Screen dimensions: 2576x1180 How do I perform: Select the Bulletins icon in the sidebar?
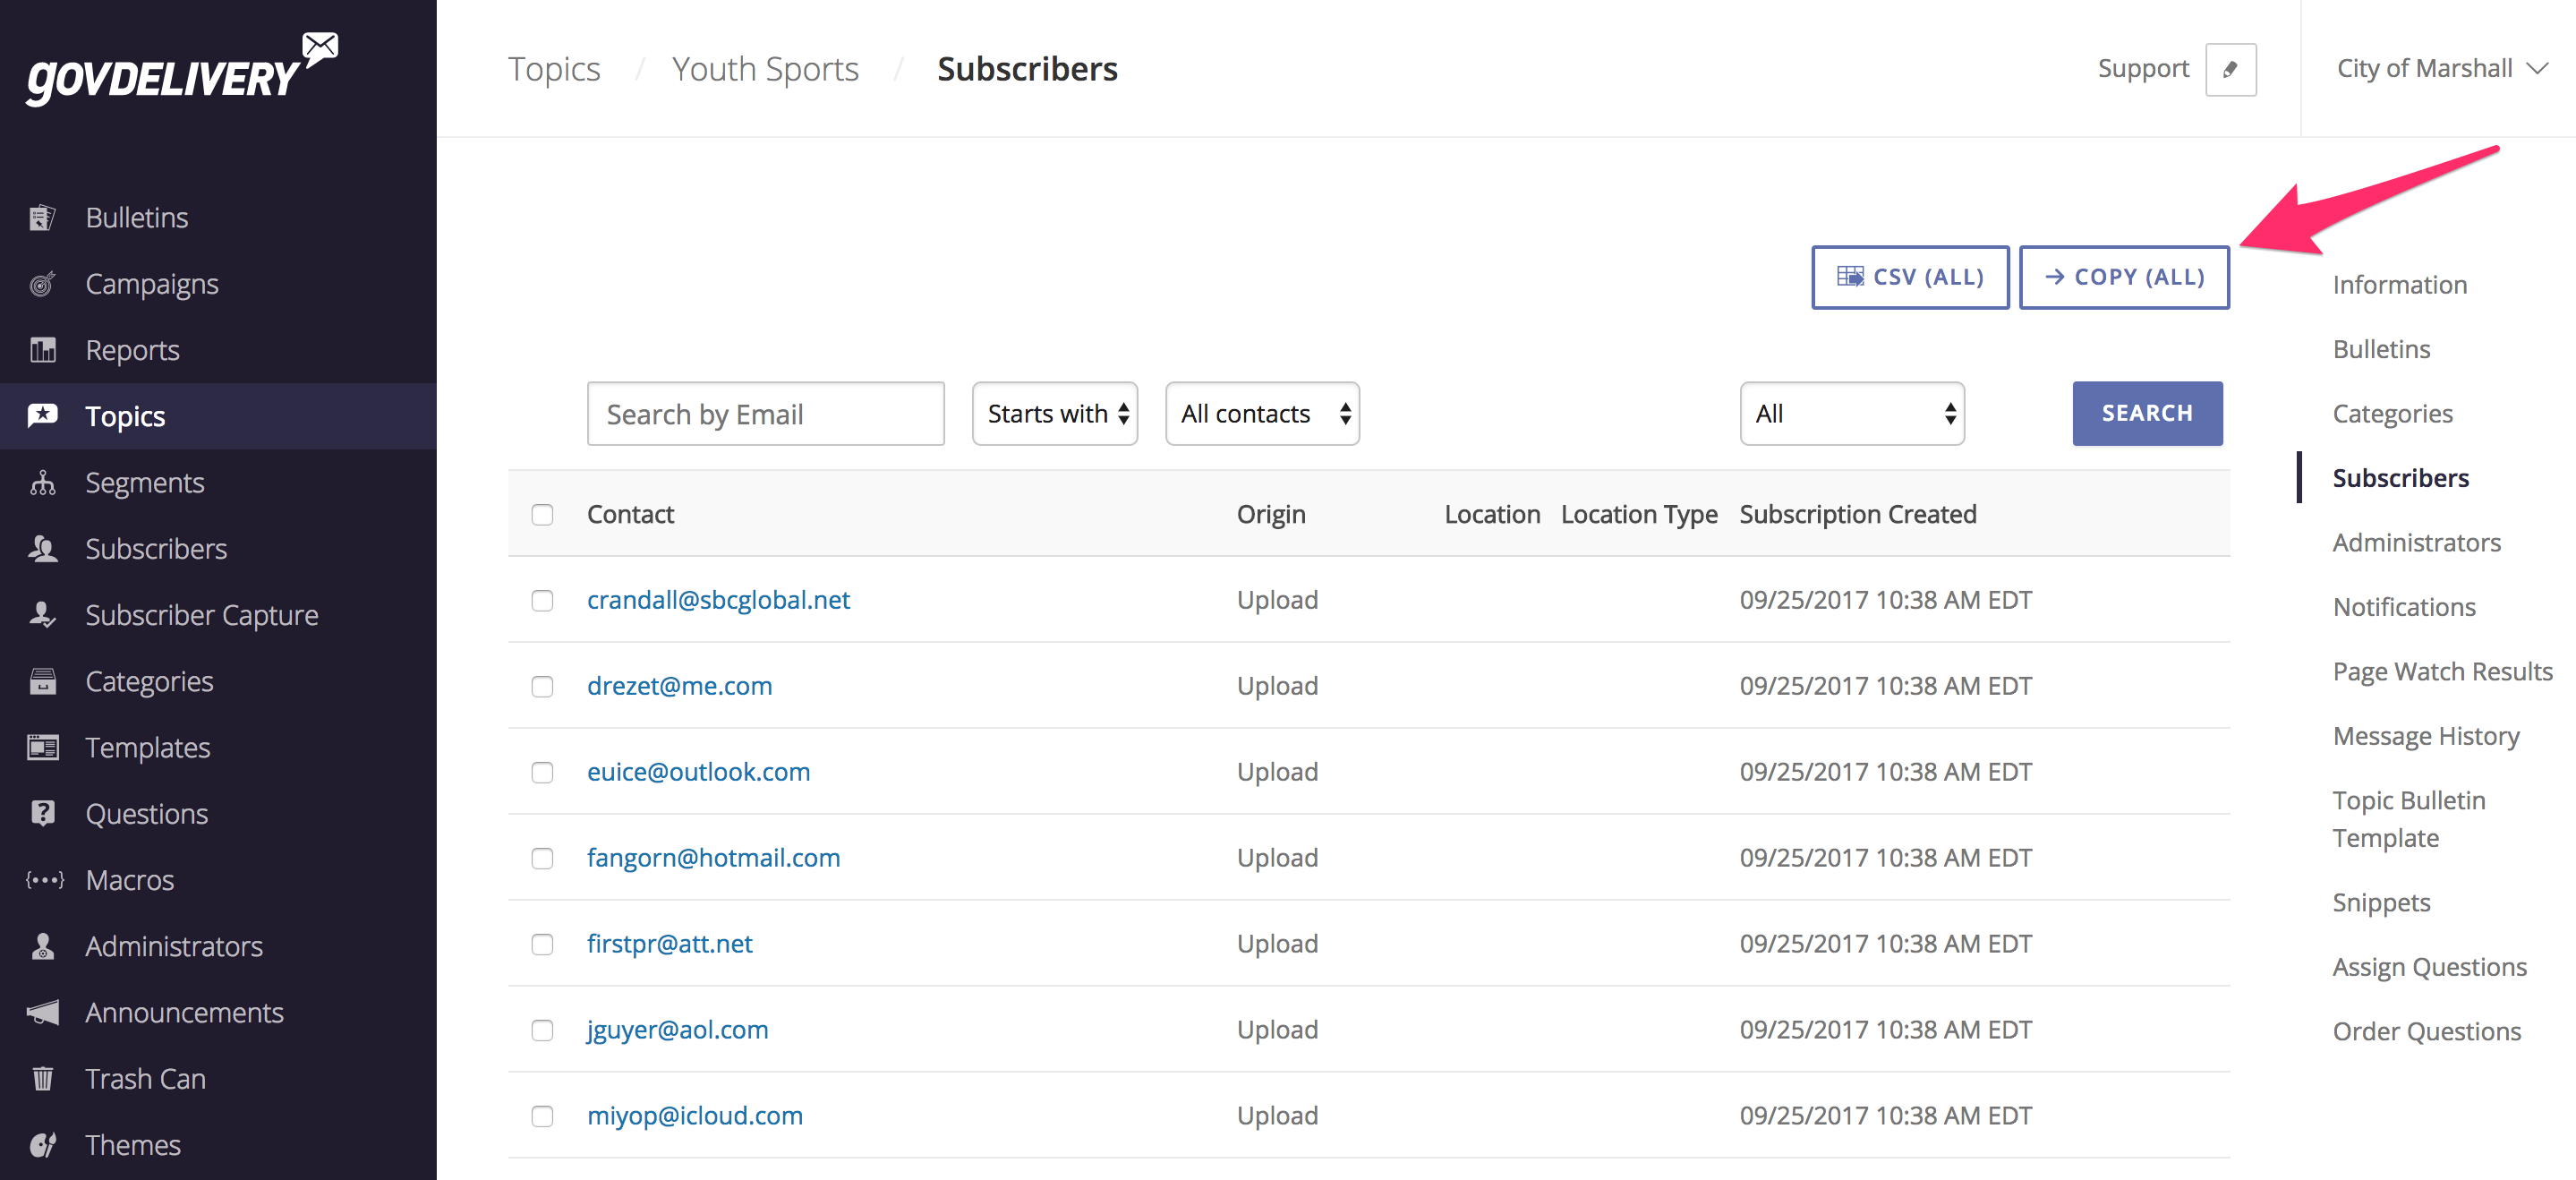(x=43, y=217)
